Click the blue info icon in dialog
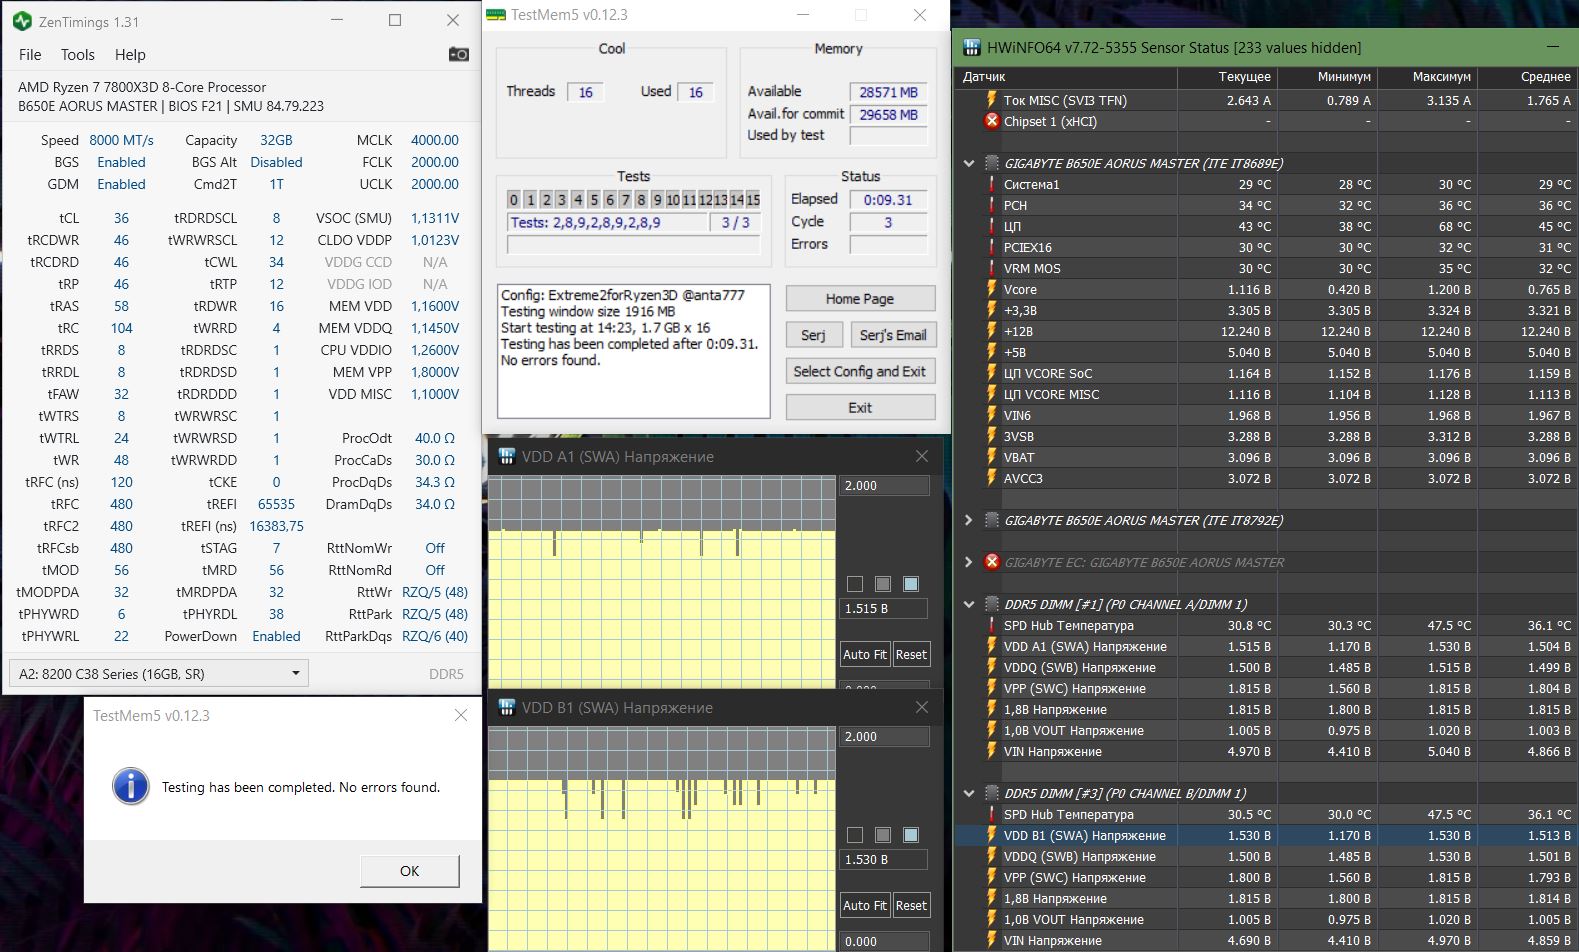The width and height of the screenshot is (1579, 952). click(130, 787)
